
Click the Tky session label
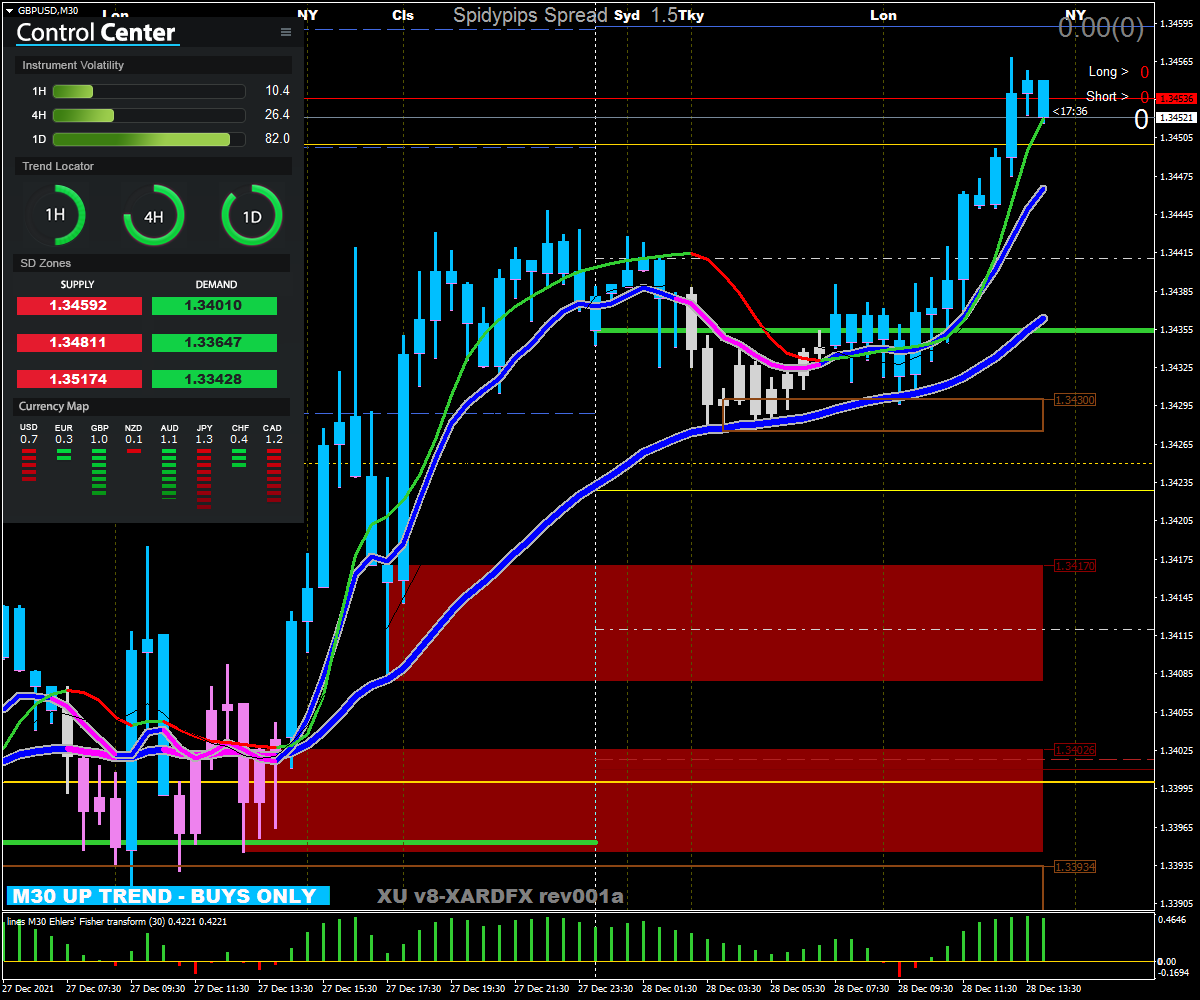691,15
